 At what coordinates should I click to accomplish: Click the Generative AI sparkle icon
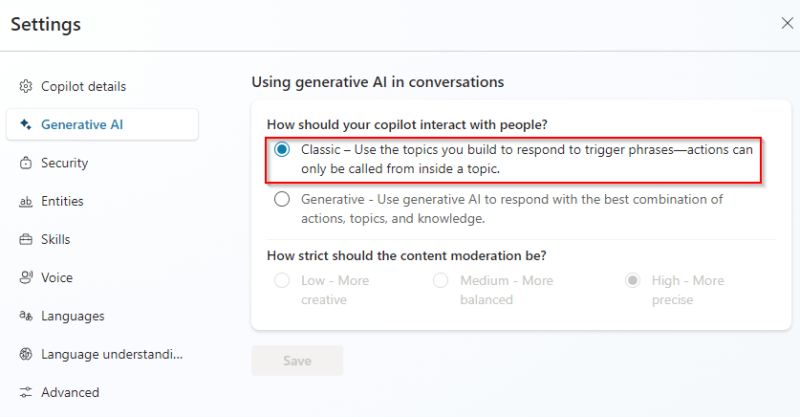[26, 125]
